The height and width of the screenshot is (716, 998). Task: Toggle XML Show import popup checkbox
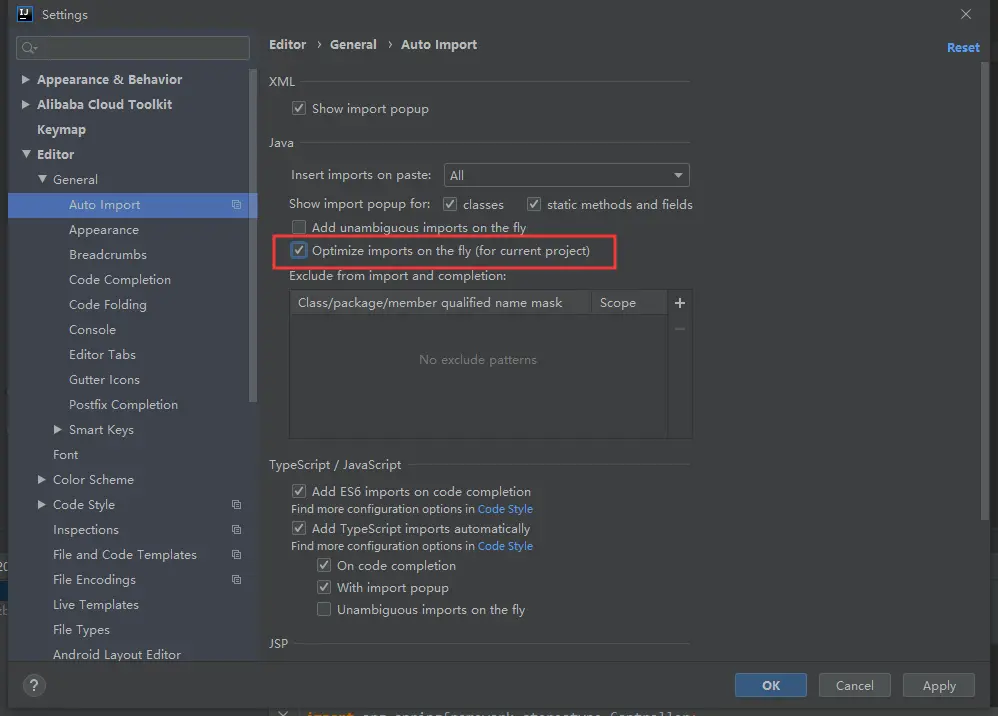[x=299, y=108]
